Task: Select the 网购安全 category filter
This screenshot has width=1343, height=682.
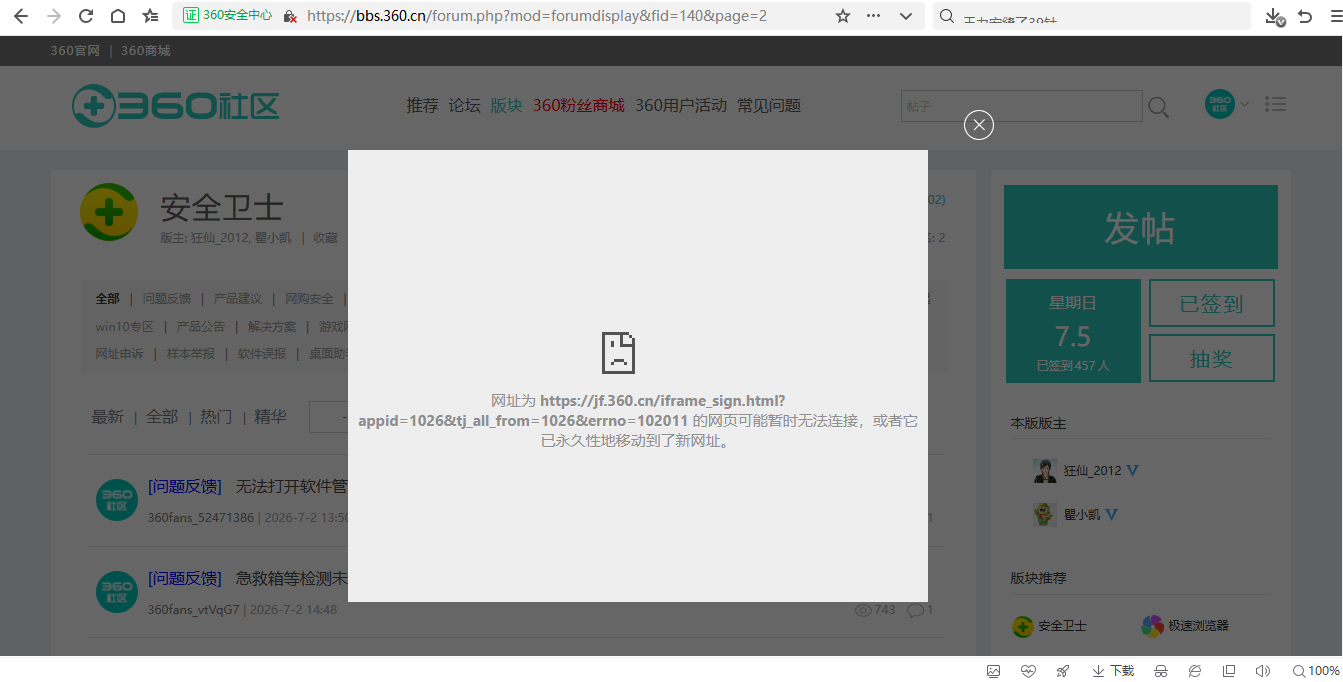Action: pos(309,298)
